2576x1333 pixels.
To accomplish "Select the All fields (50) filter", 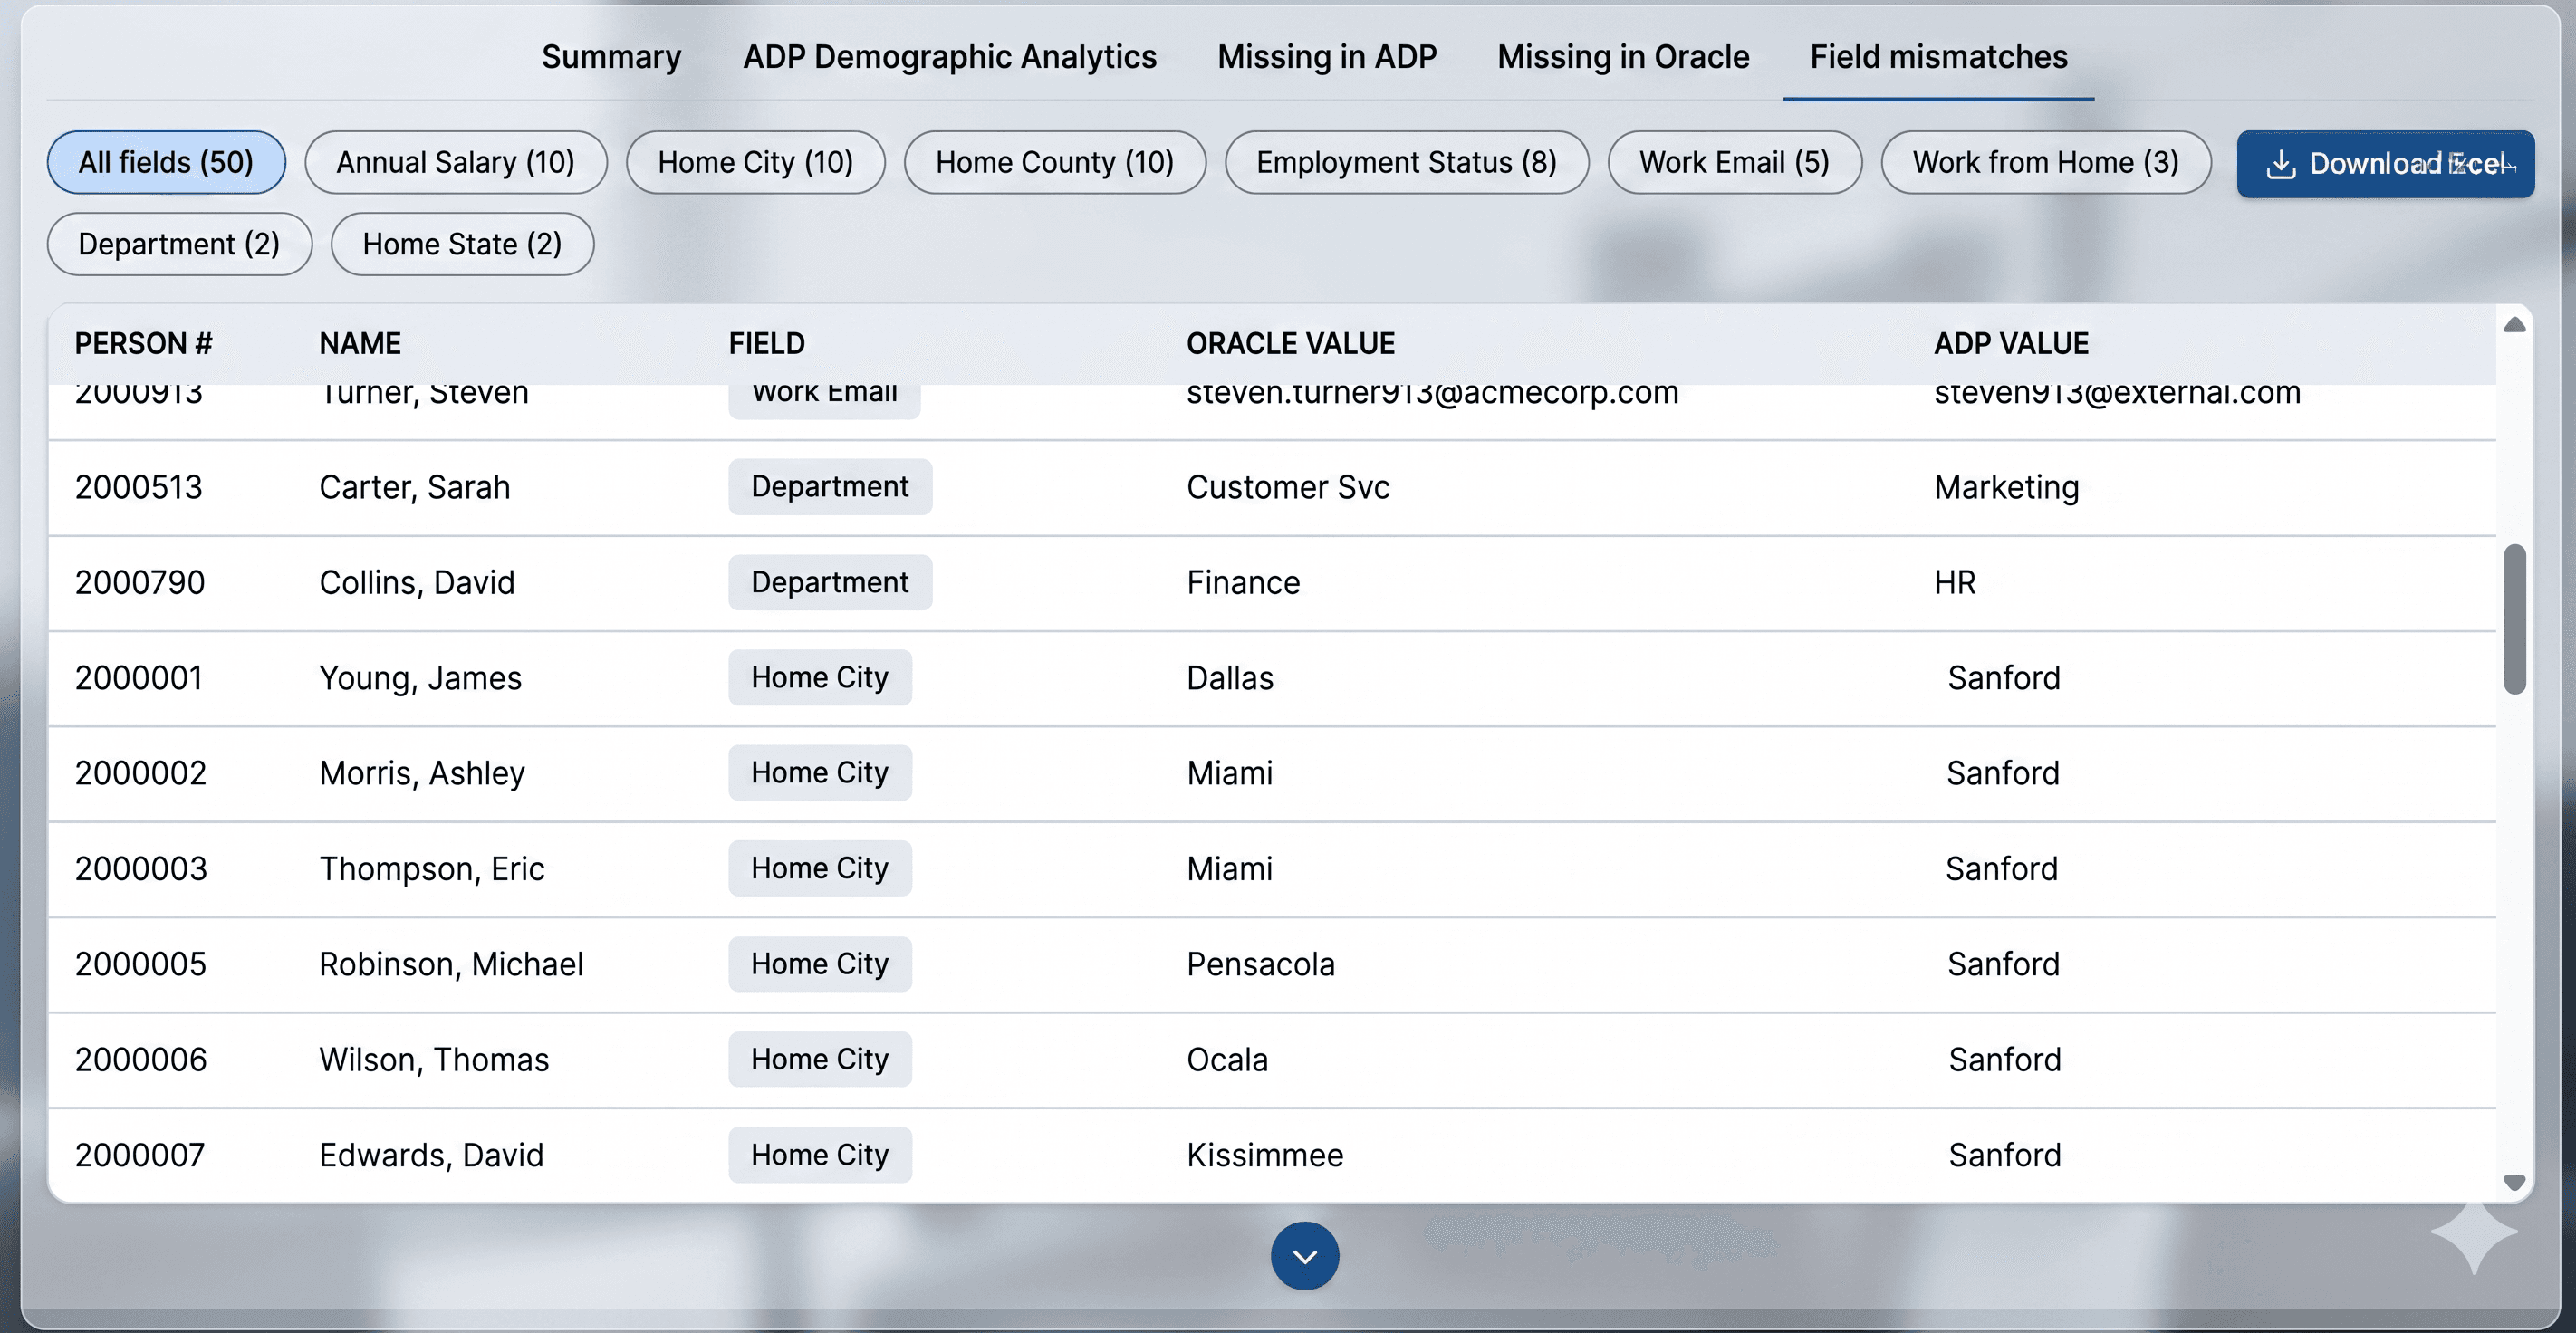I will pyautogui.click(x=166, y=162).
